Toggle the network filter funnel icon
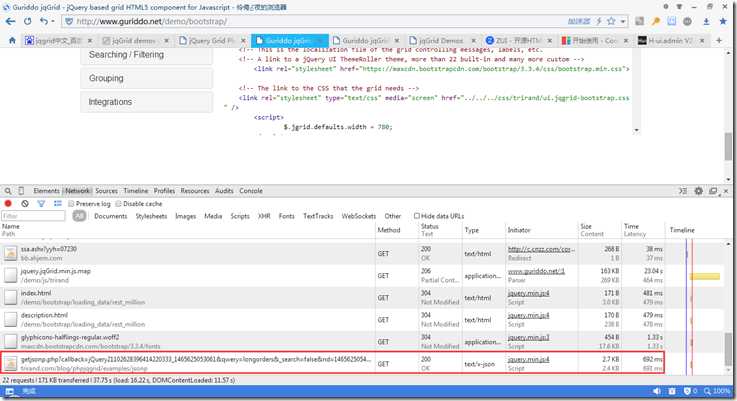This screenshot has height=401, width=737. tap(41, 203)
